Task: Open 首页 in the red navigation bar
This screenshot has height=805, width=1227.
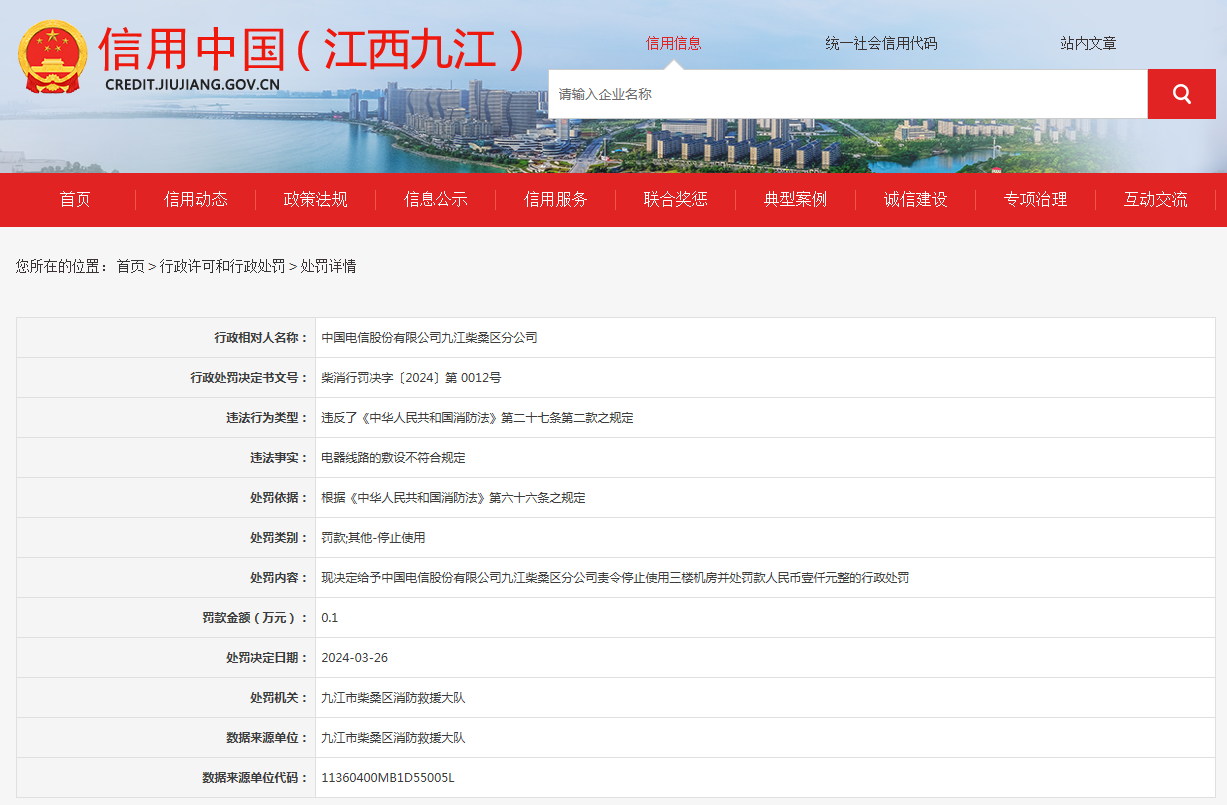Action: [x=75, y=199]
